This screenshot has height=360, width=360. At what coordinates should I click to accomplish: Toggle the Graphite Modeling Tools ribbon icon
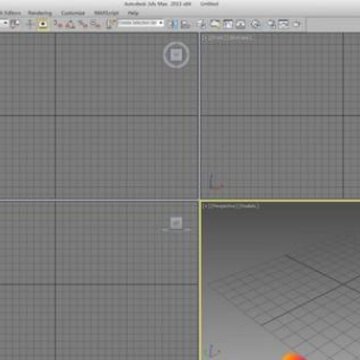tap(215, 24)
